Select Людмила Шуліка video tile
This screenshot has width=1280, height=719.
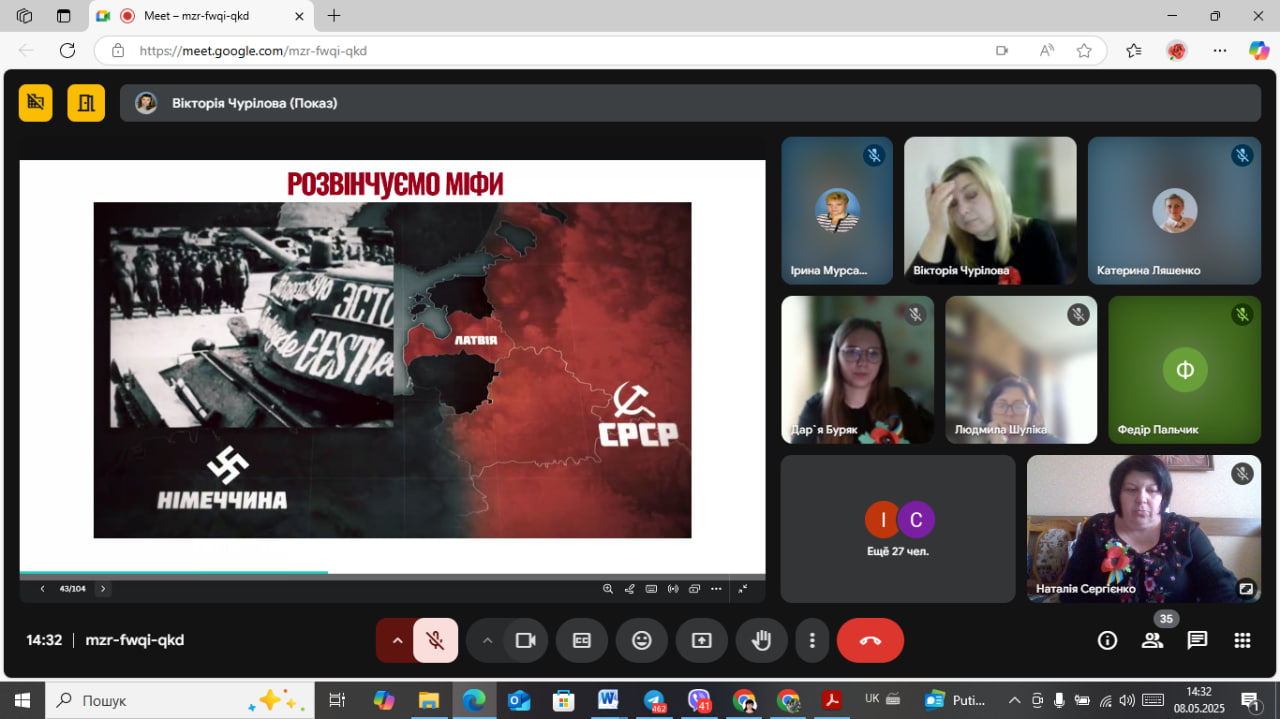tap(1021, 370)
